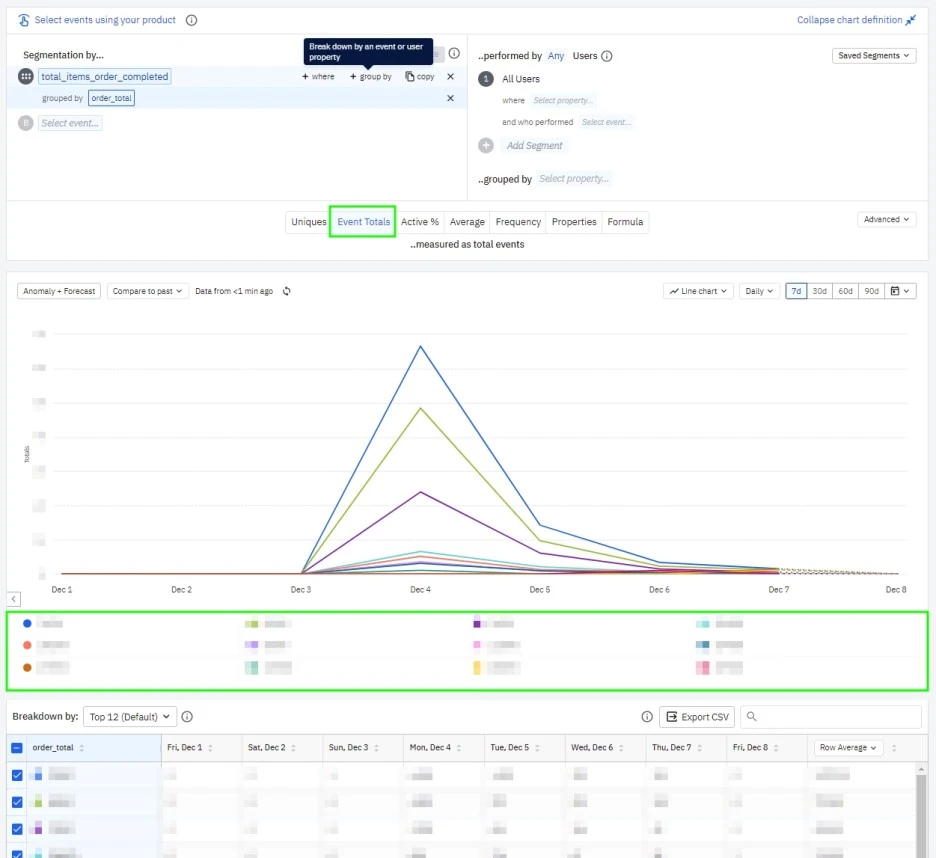Collapse the chart definition panel
The width and height of the screenshot is (936, 858).
point(856,20)
